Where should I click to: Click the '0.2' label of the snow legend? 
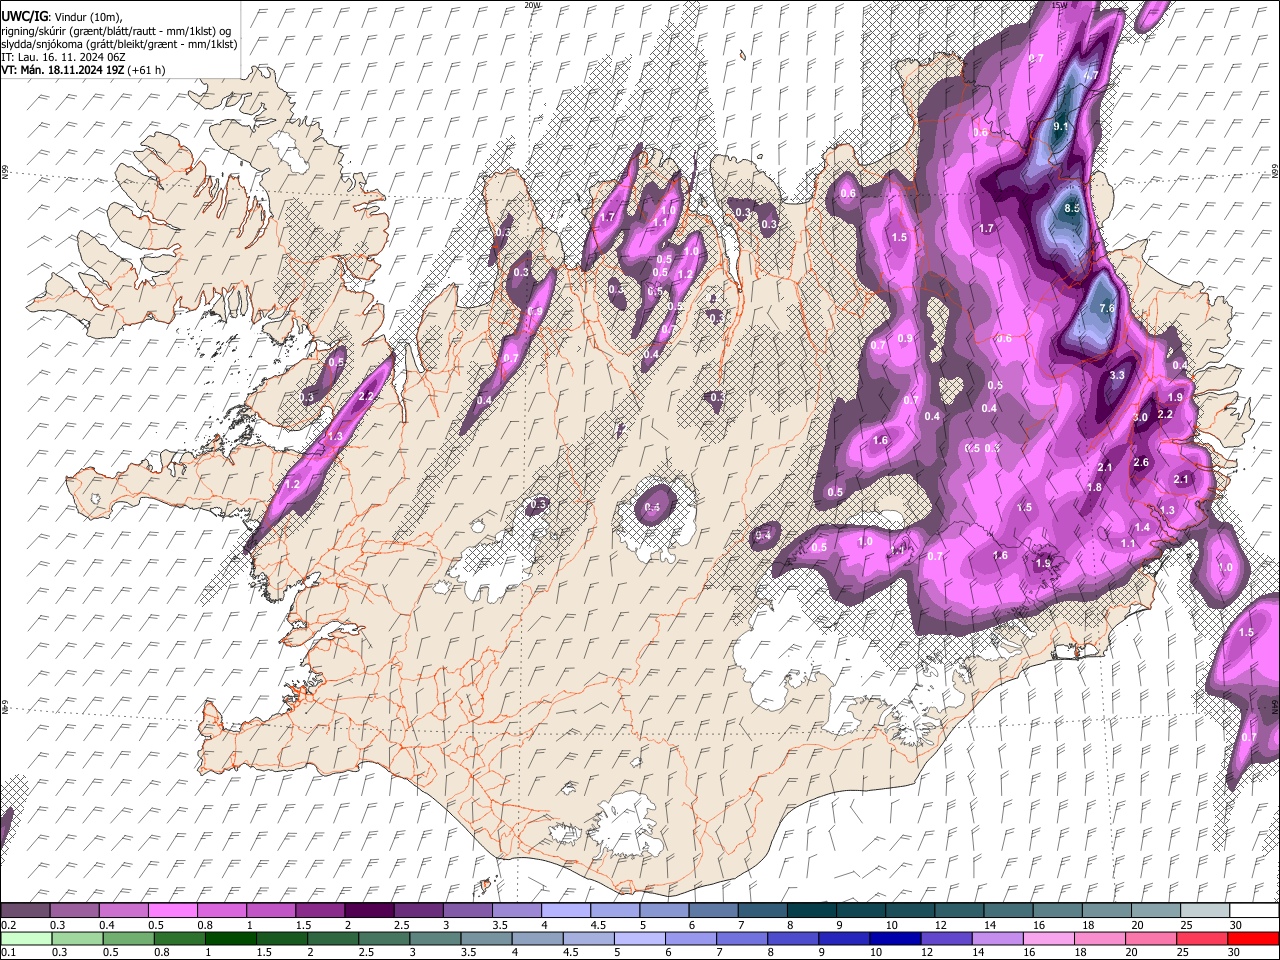click(x=8, y=925)
